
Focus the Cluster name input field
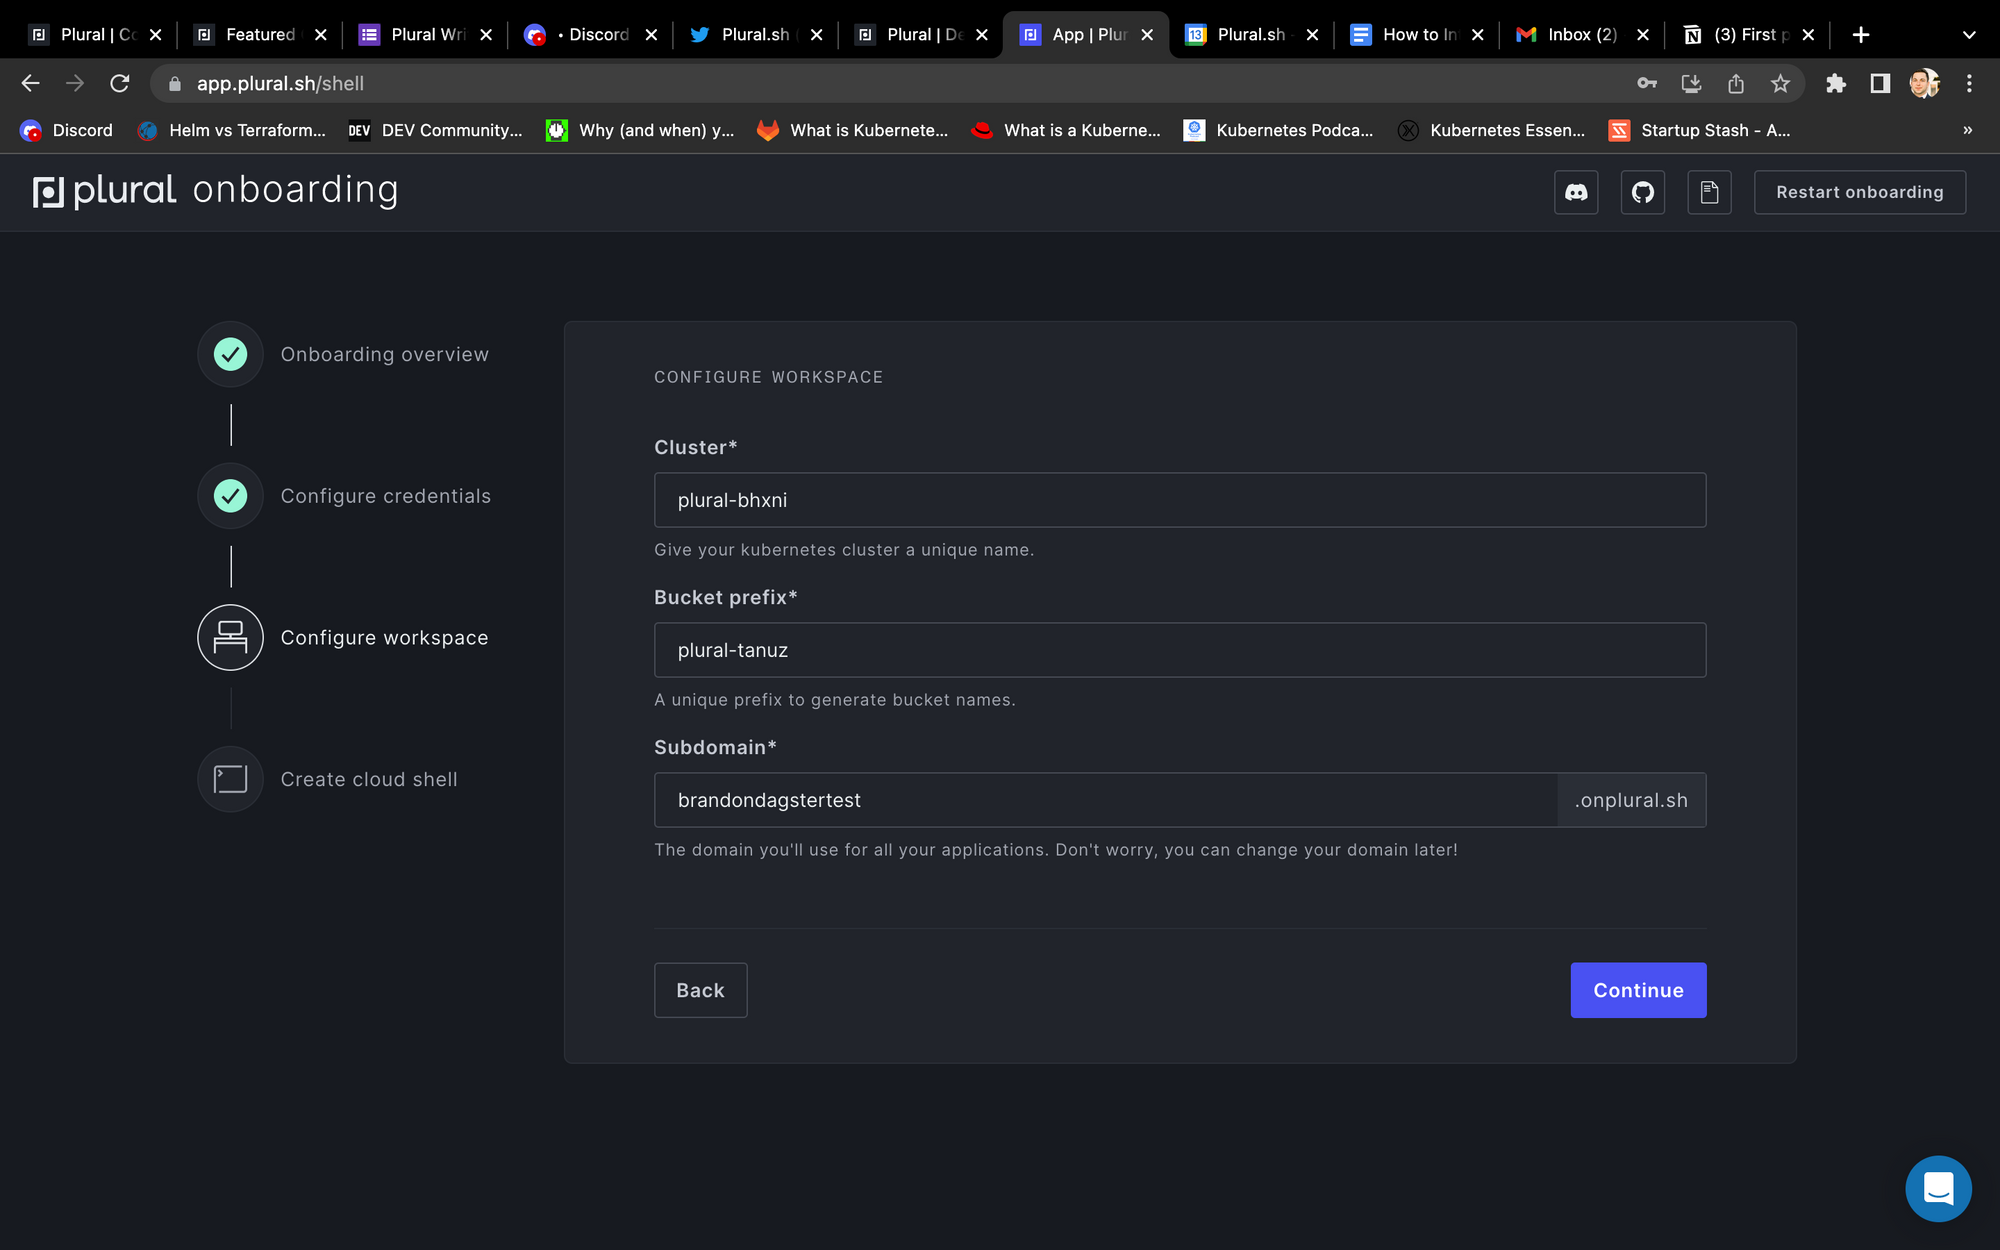coord(1180,500)
